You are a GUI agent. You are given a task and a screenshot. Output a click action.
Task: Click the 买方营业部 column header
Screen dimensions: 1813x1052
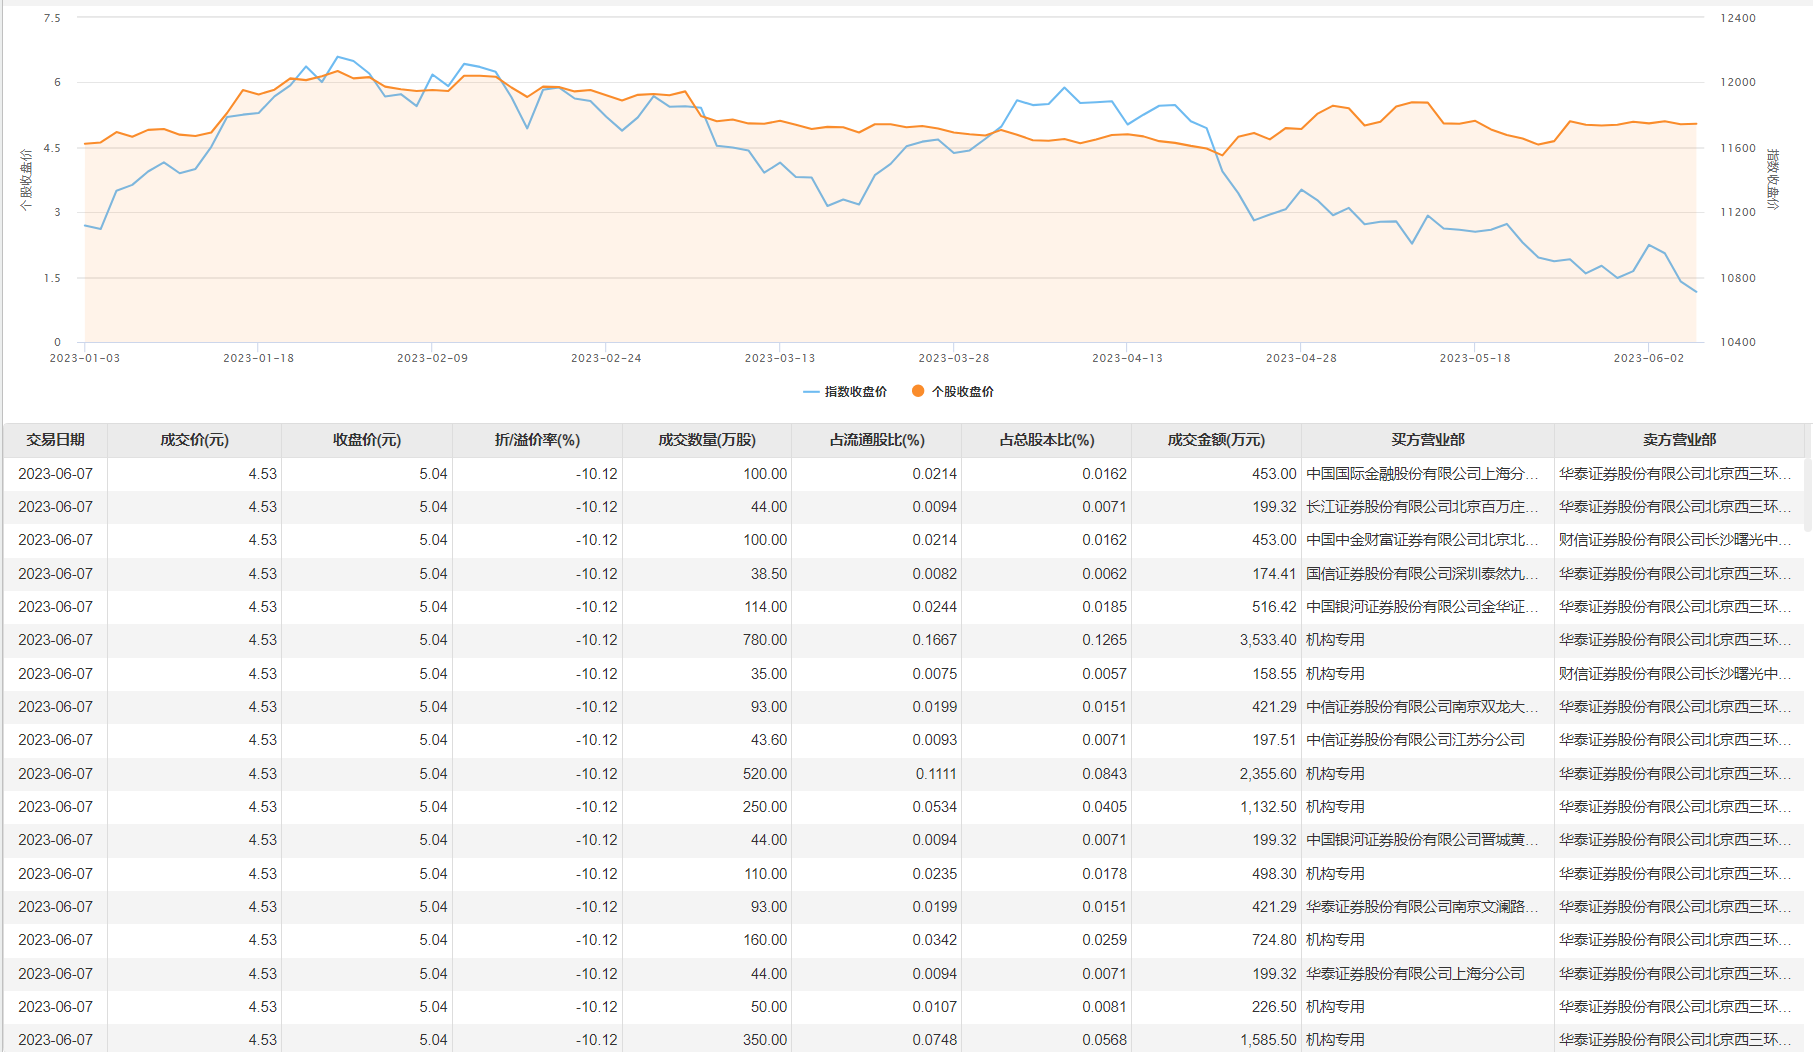(1427, 440)
